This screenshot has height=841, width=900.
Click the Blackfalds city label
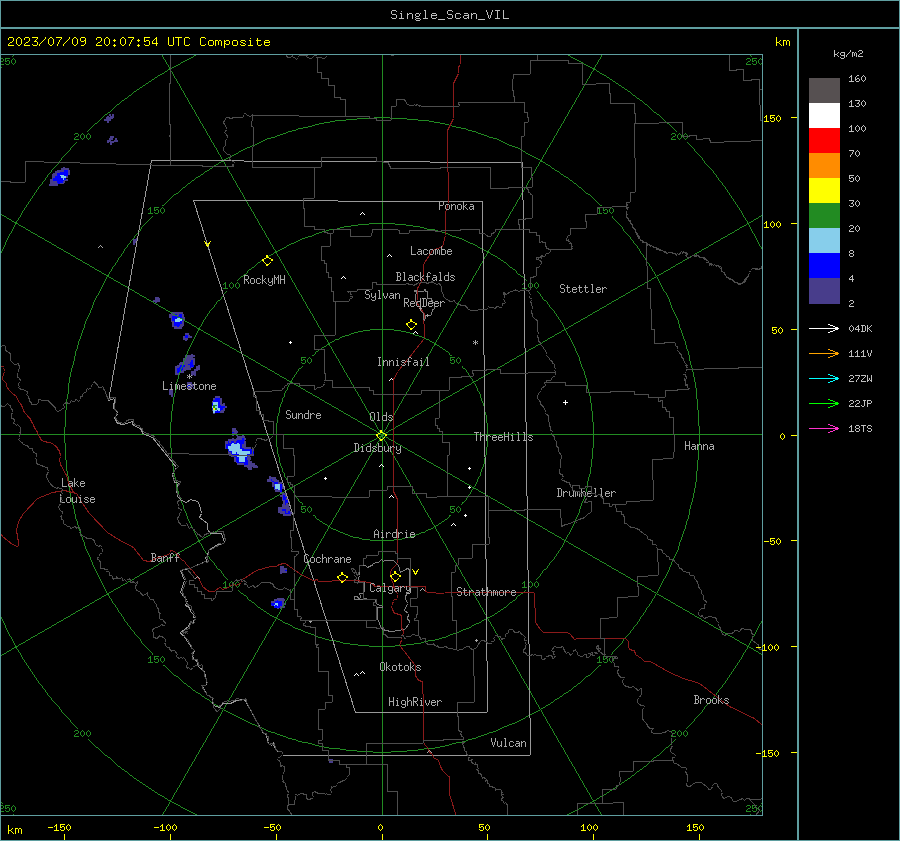click(425, 277)
